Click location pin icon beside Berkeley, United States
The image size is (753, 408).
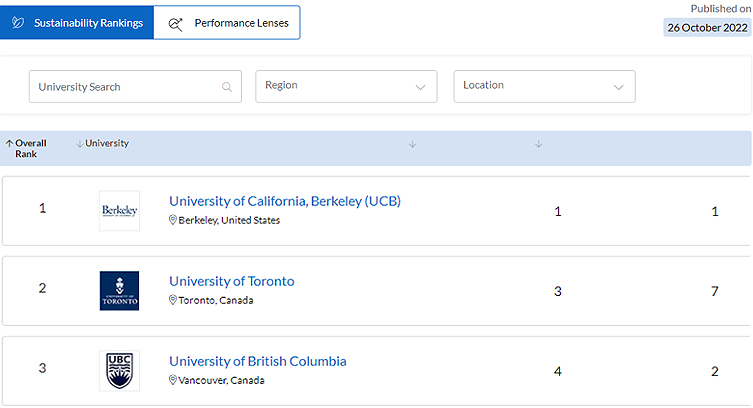coord(173,220)
